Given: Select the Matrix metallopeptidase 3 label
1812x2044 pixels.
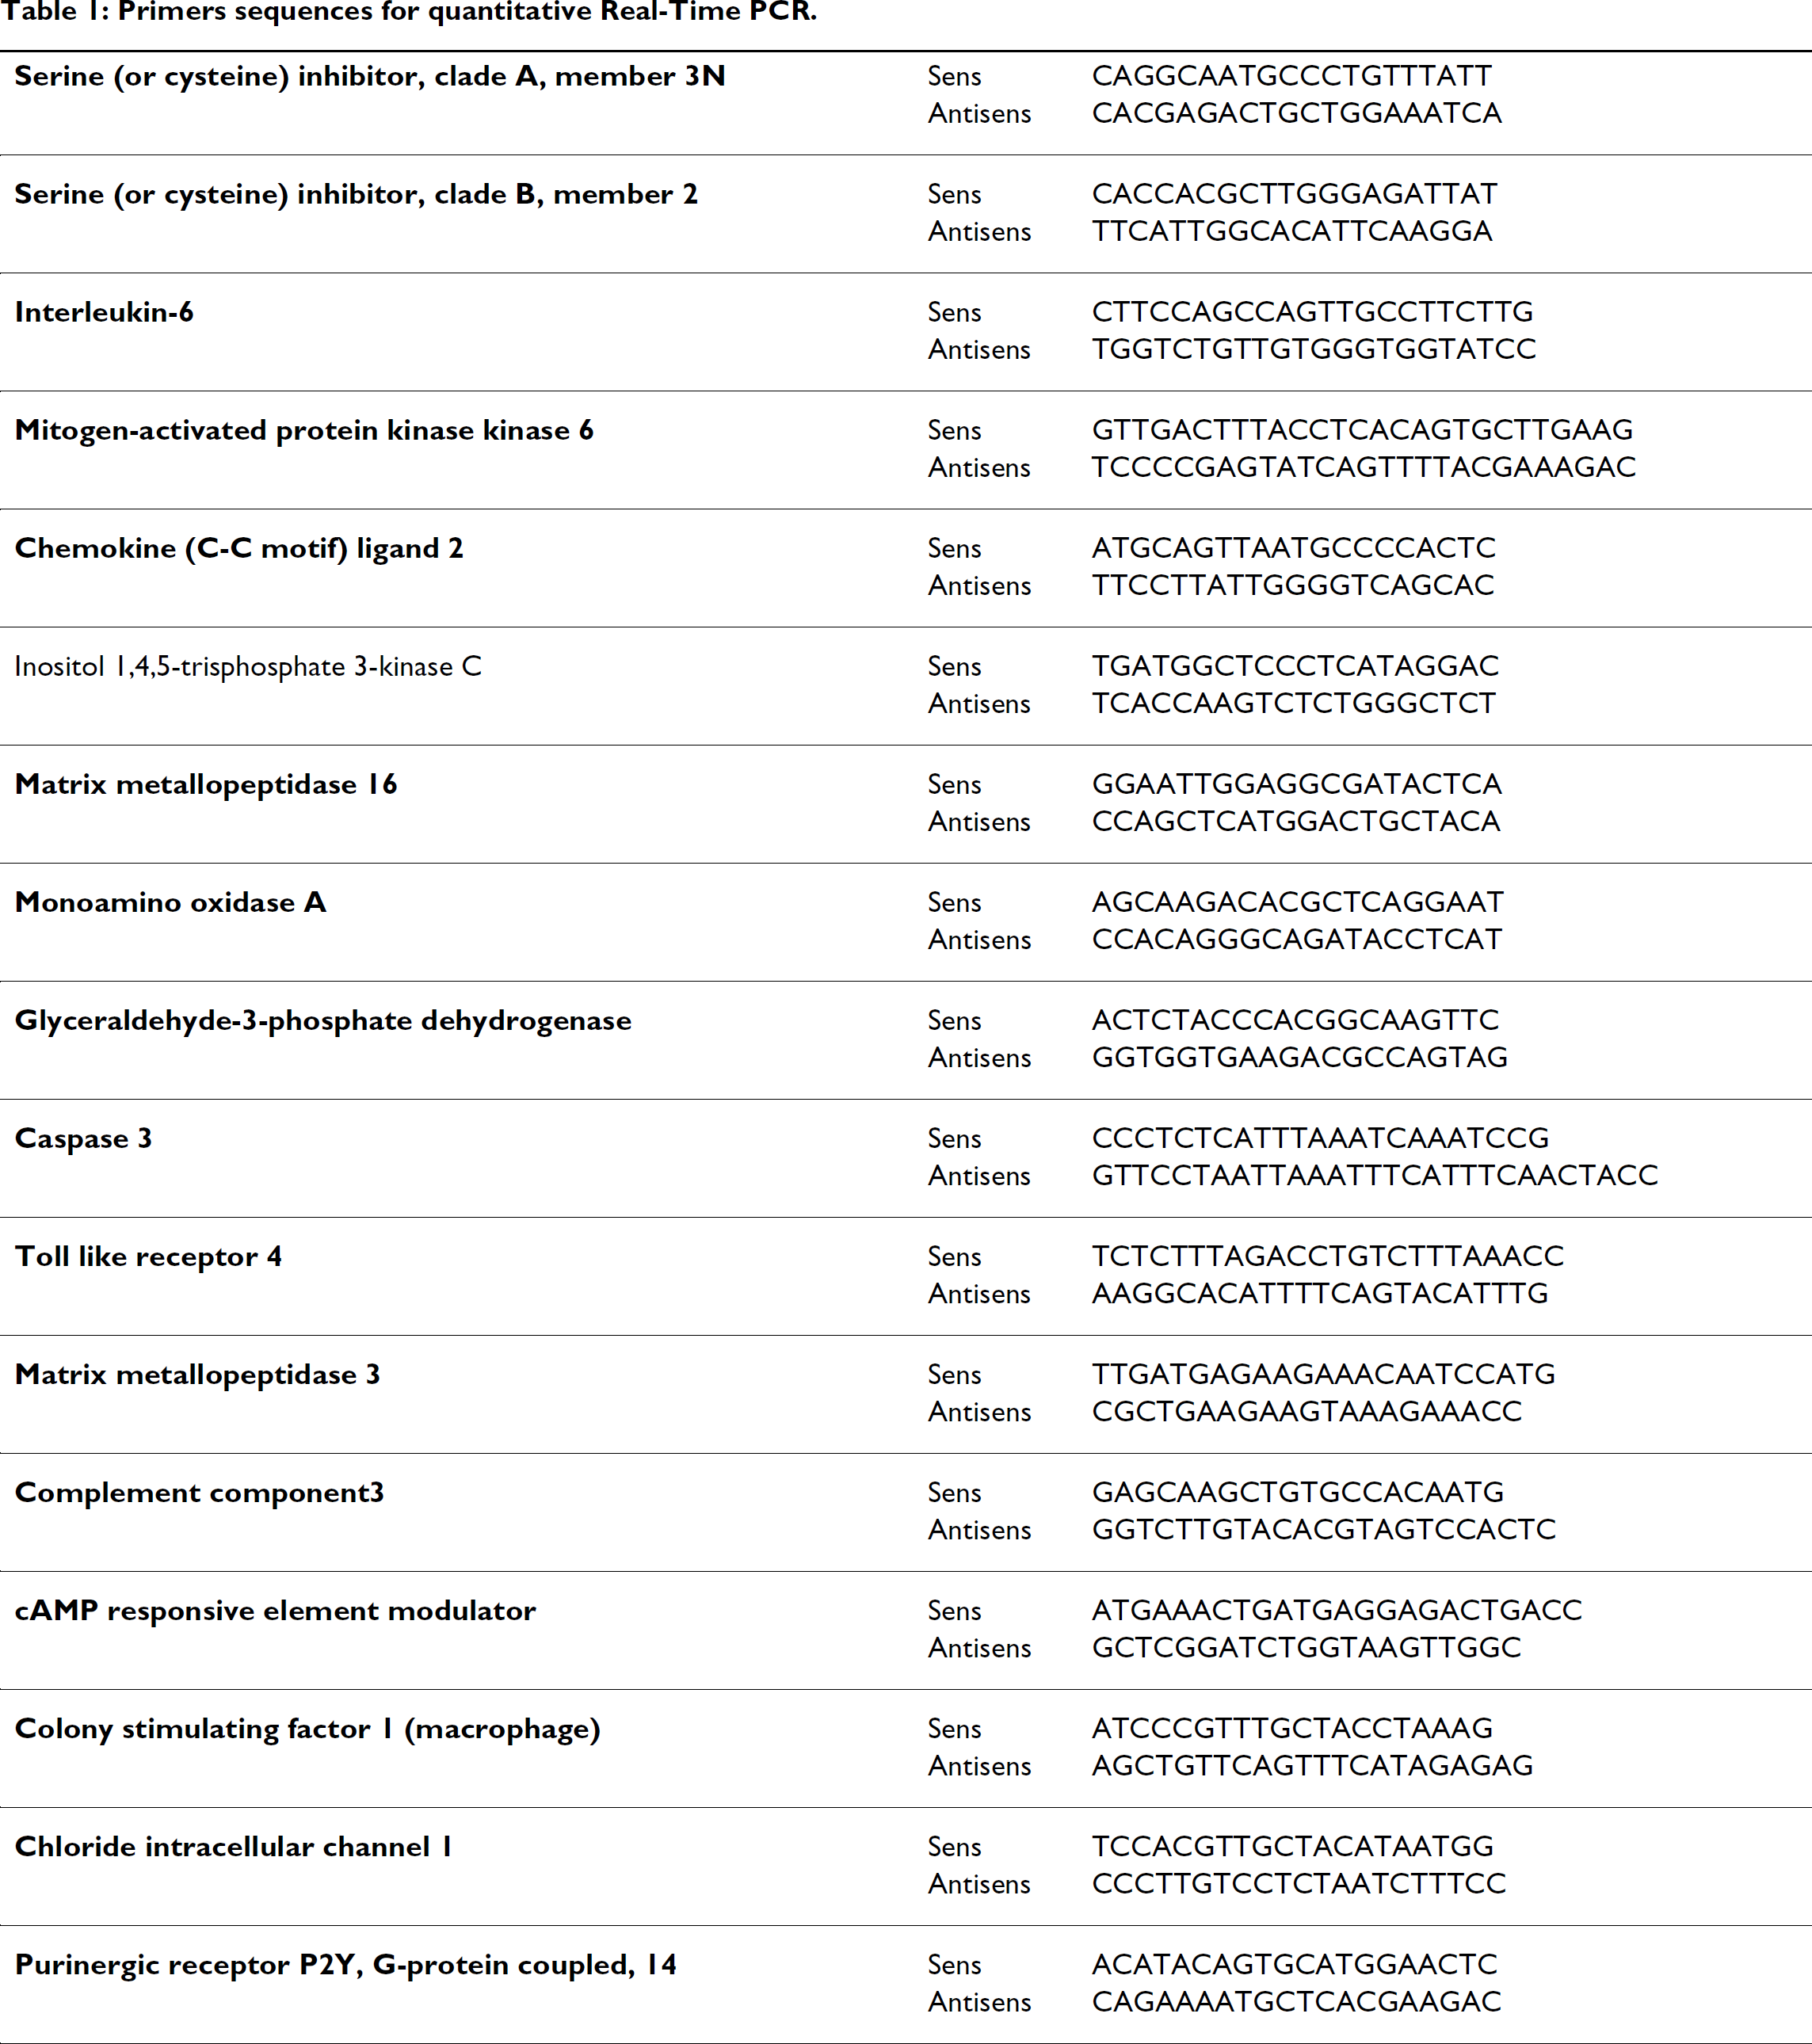Looking at the screenshot, I should (197, 1375).
